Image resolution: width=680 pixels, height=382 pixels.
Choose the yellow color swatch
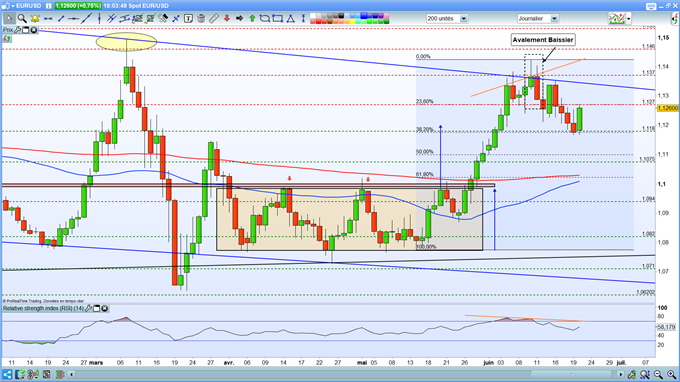click(x=352, y=21)
